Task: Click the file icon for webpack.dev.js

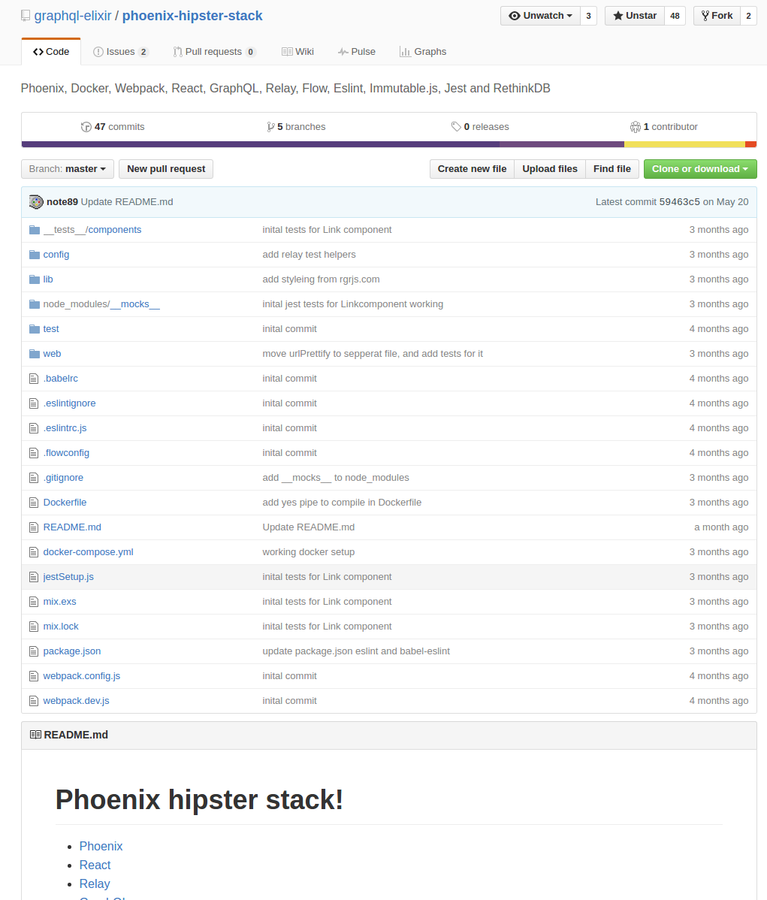Action: (34, 701)
